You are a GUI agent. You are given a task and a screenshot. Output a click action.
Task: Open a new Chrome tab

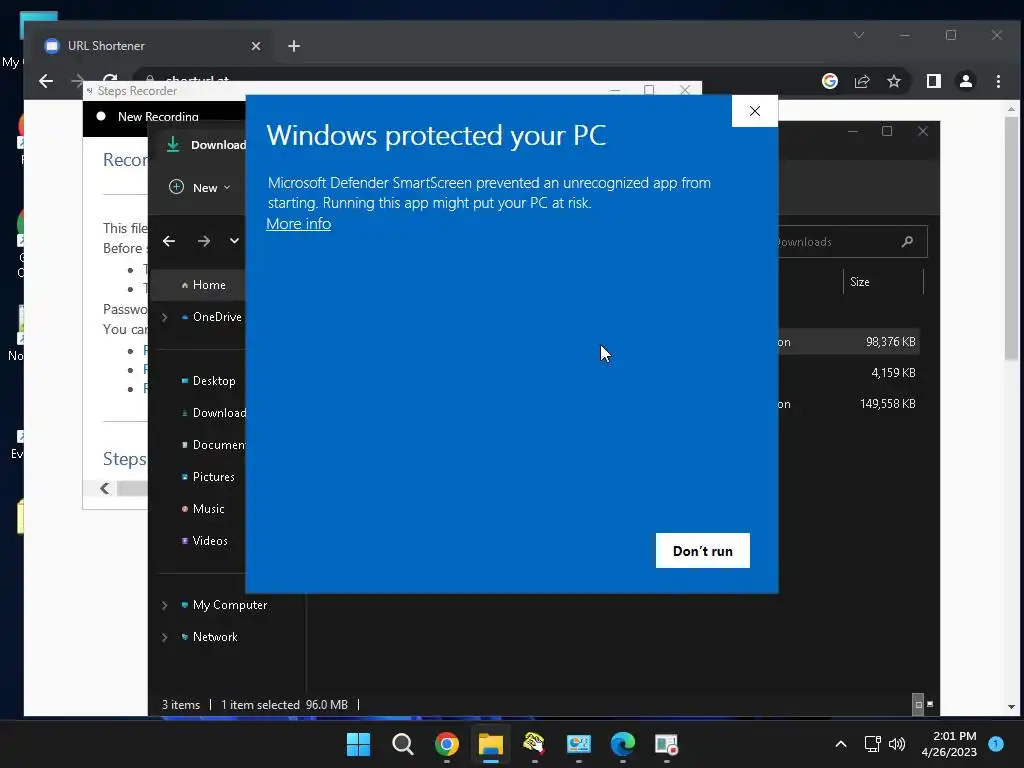click(x=294, y=46)
